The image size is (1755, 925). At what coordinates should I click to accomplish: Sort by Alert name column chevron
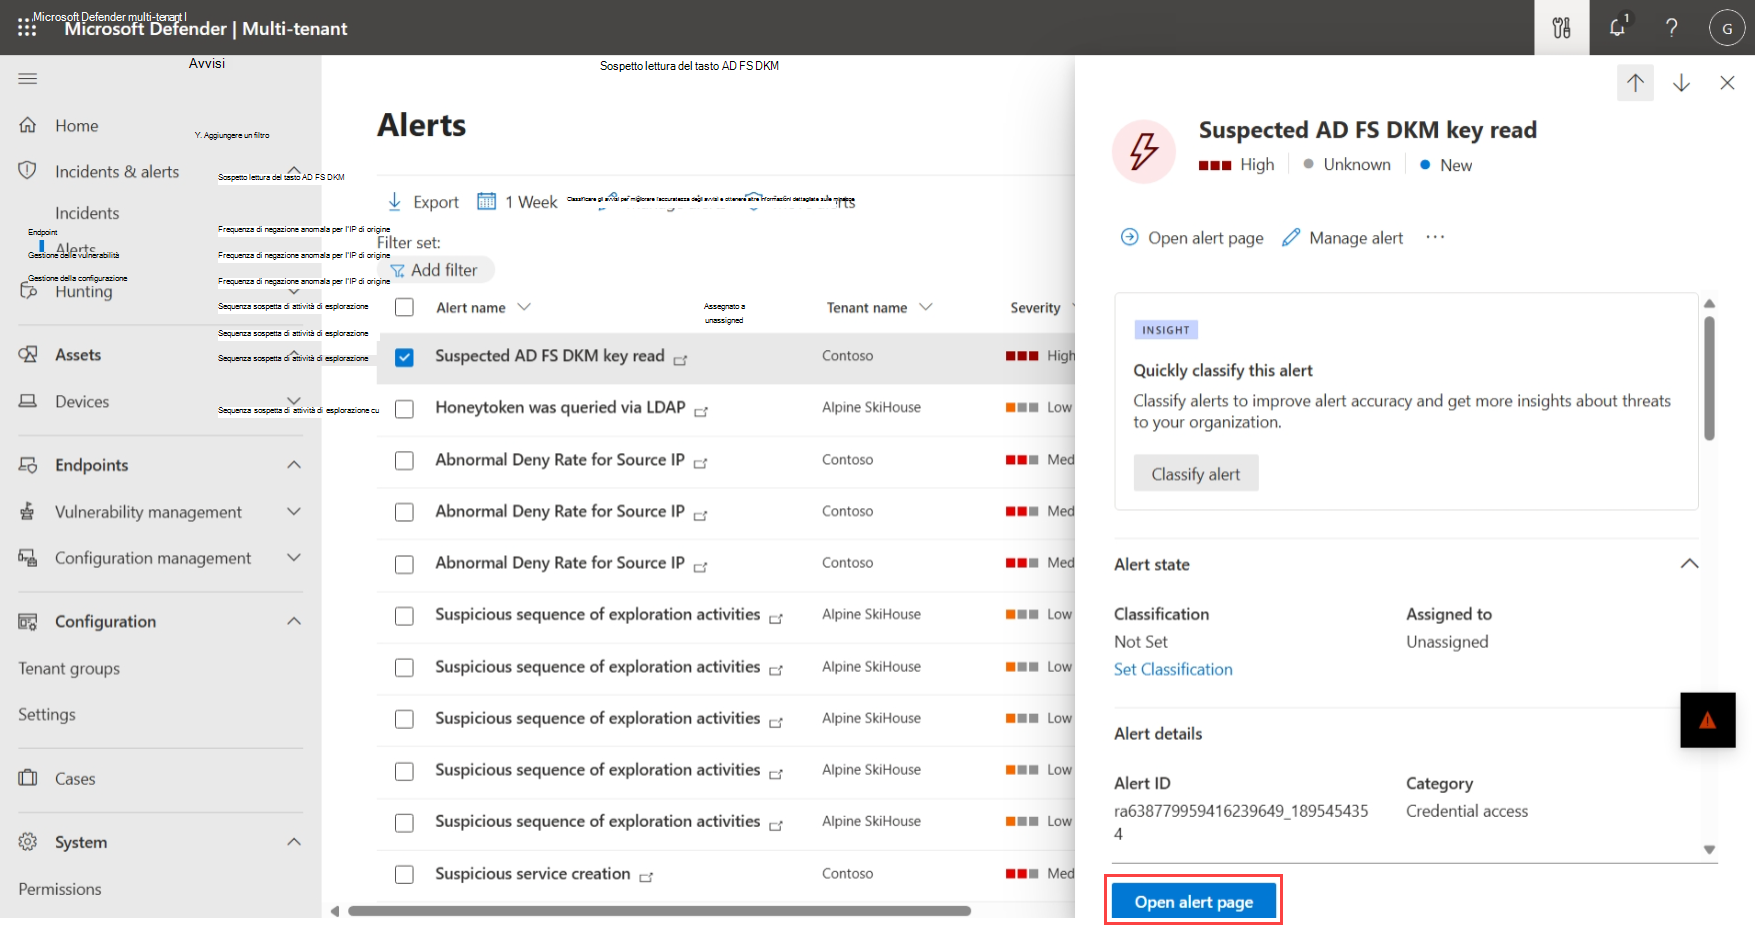pyautogui.click(x=524, y=307)
